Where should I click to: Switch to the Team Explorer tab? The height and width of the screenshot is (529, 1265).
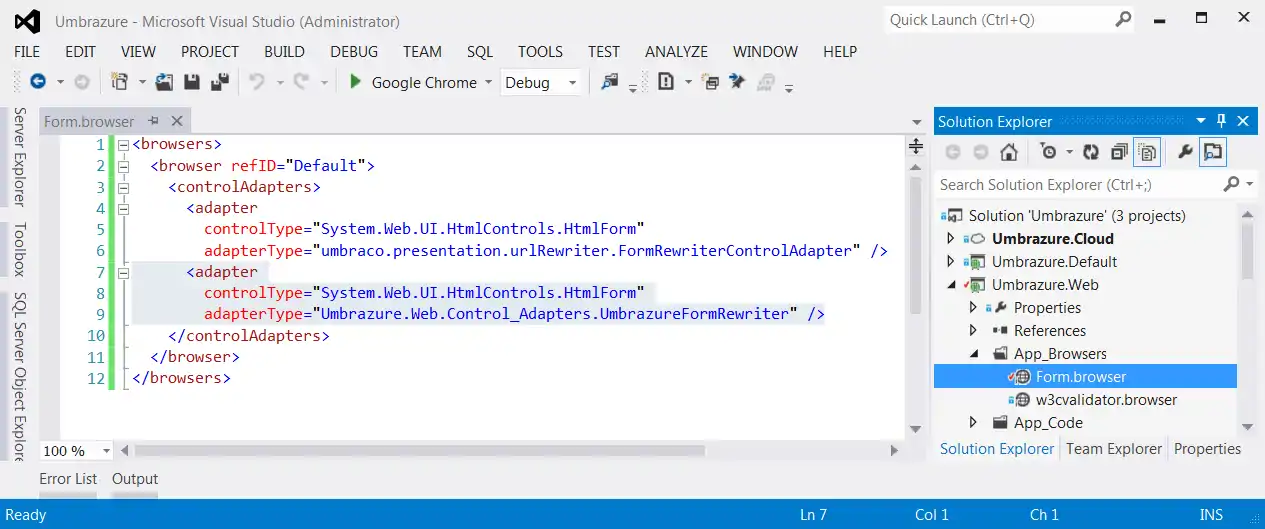point(1114,449)
